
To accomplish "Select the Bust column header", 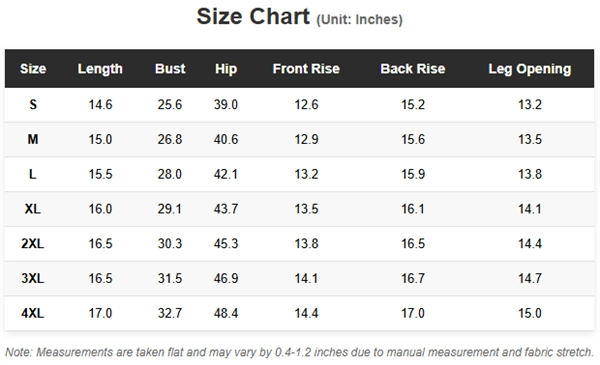I will [x=170, y=69].
